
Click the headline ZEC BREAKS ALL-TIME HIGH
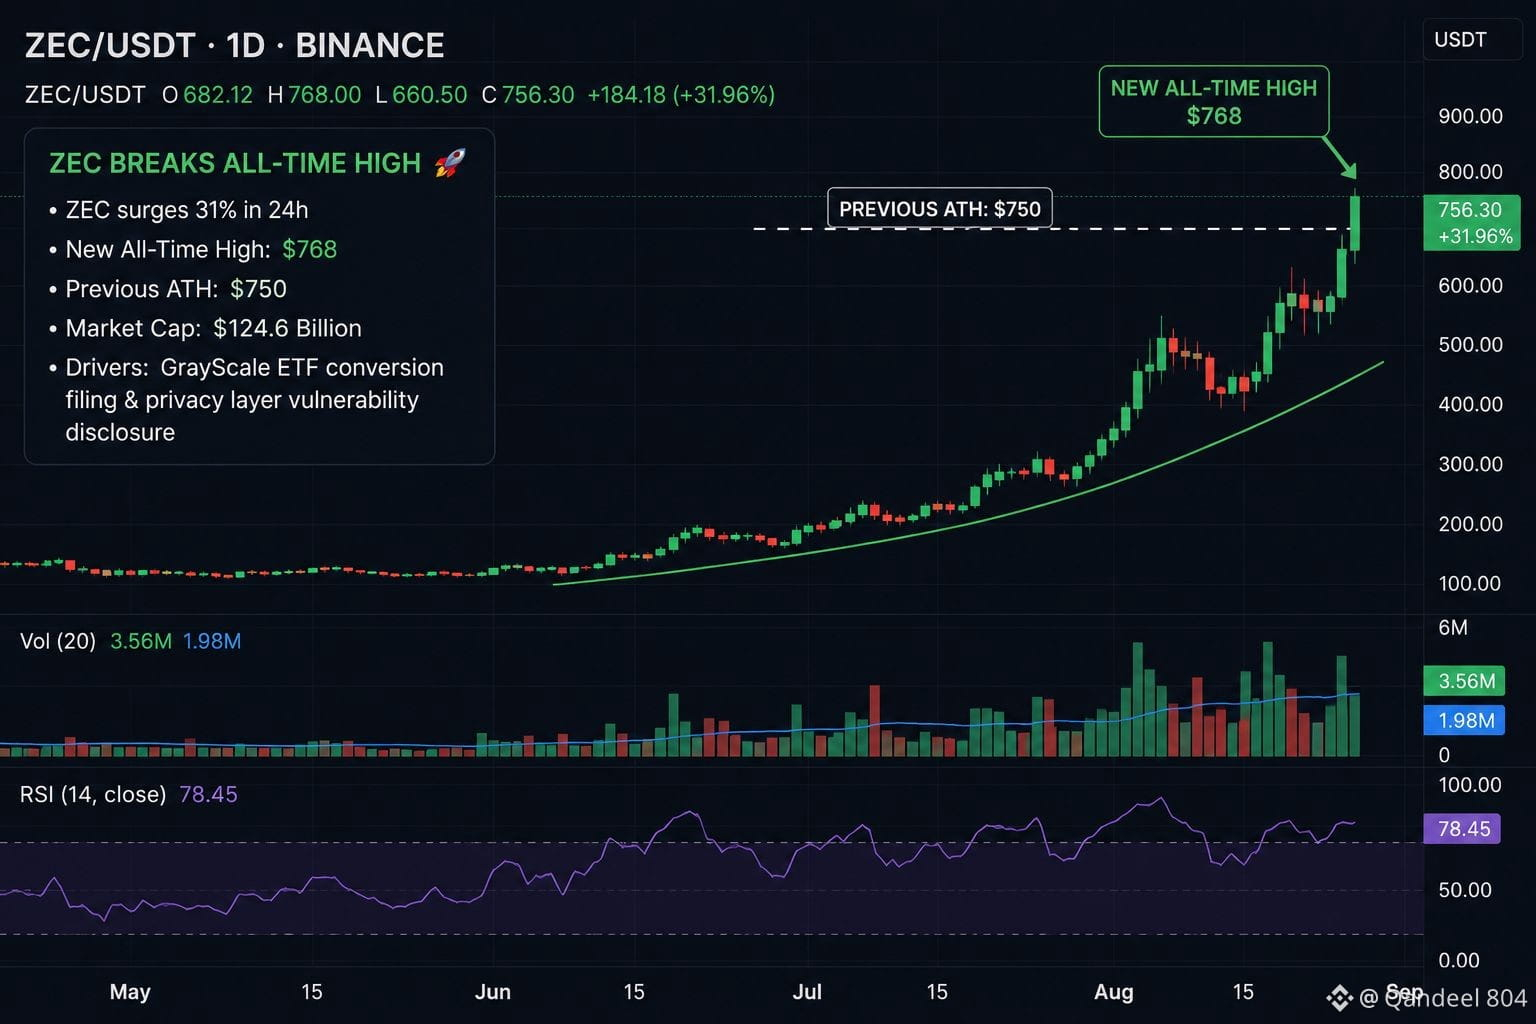235,163
